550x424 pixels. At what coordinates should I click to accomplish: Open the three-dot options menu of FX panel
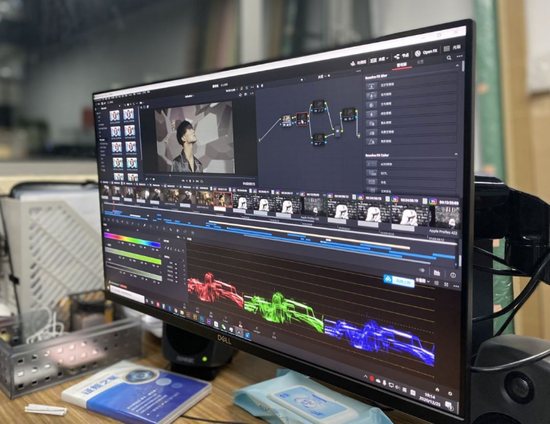[459, 56]
